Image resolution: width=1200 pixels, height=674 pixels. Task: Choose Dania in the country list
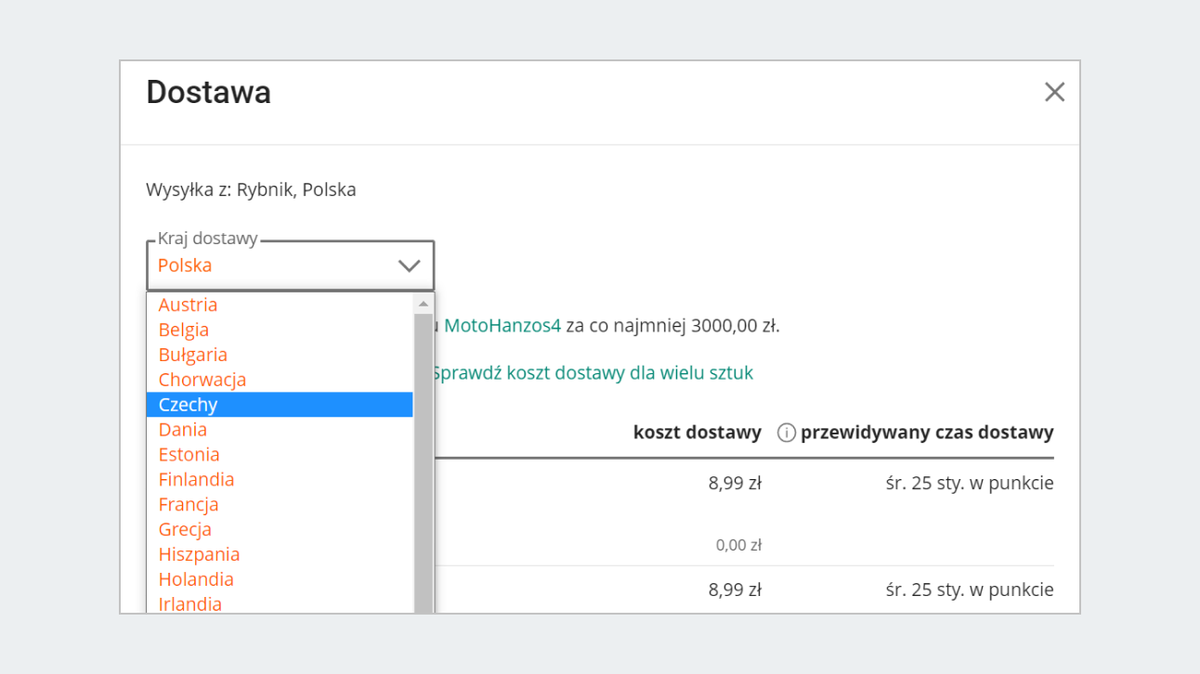click(183, 430)
